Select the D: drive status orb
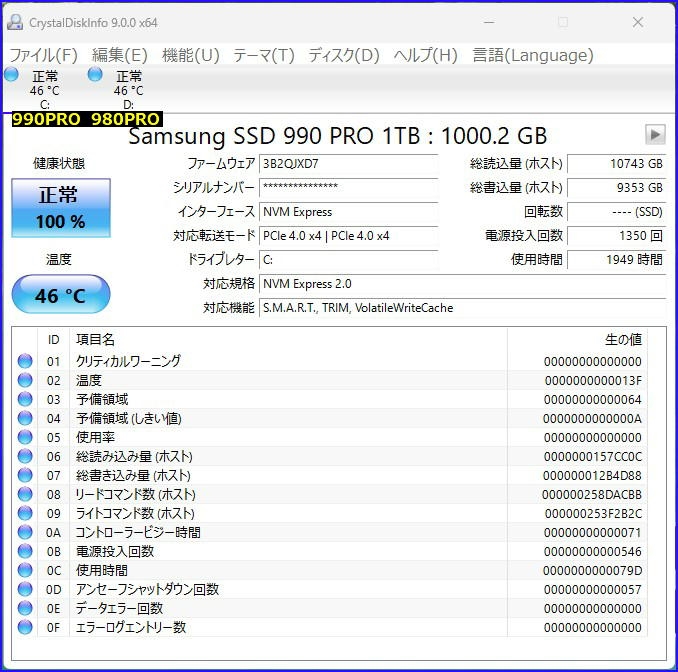The image size is (678, 672). (95, 74)
